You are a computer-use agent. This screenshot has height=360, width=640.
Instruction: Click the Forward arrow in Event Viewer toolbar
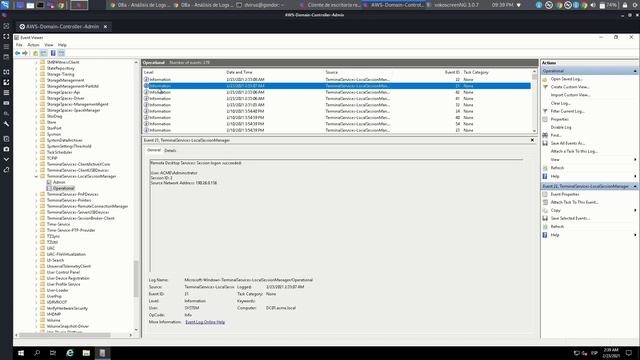25,53
